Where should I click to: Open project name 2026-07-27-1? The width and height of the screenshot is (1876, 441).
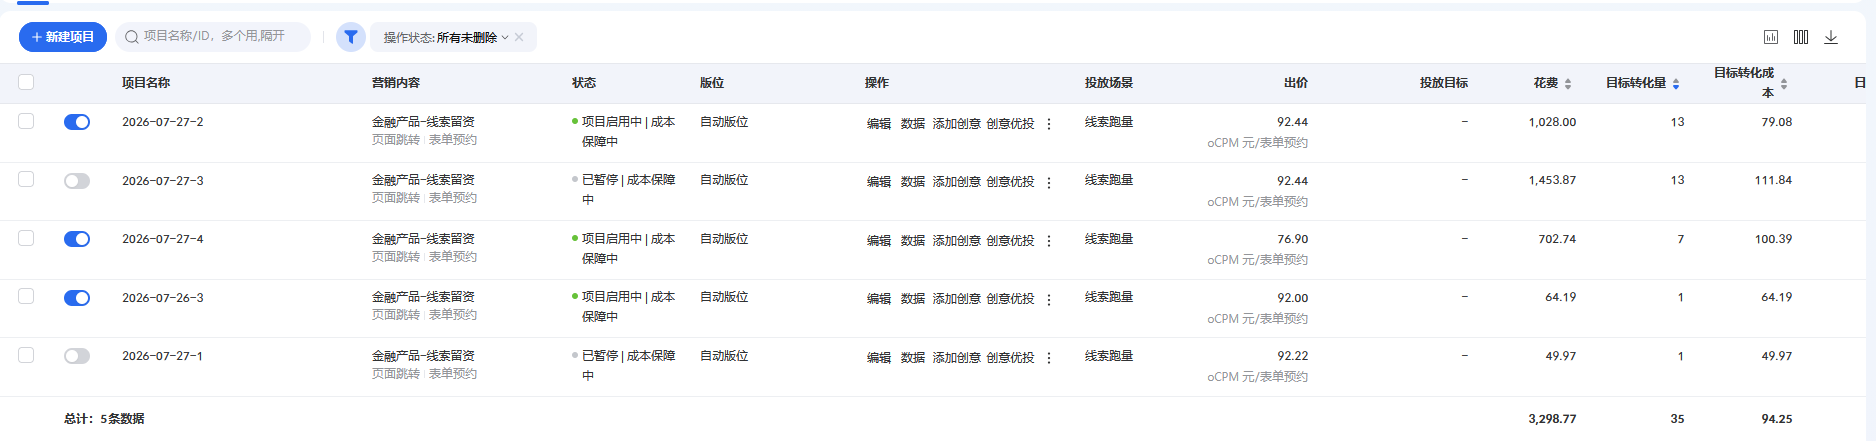(163, 356)
